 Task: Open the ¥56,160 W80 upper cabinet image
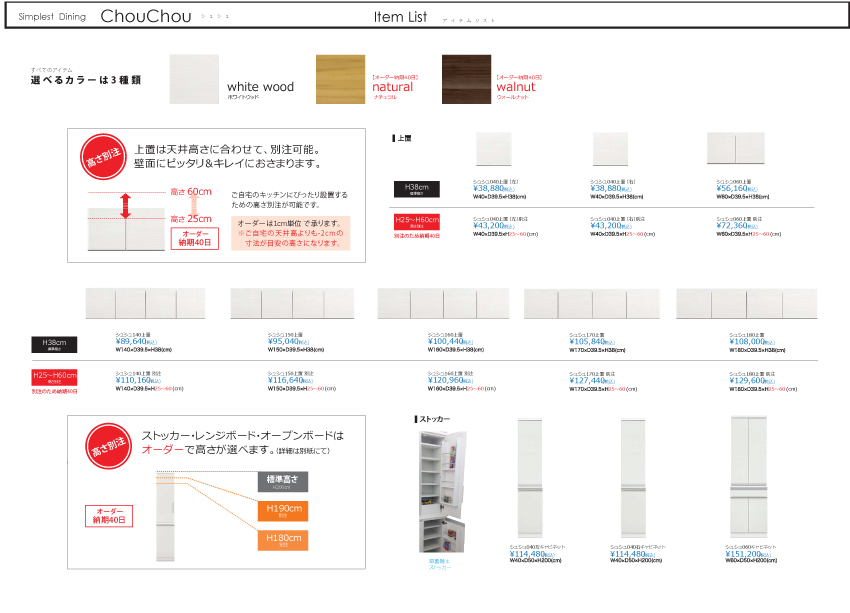pyautogui.click(x=735, y=149)
